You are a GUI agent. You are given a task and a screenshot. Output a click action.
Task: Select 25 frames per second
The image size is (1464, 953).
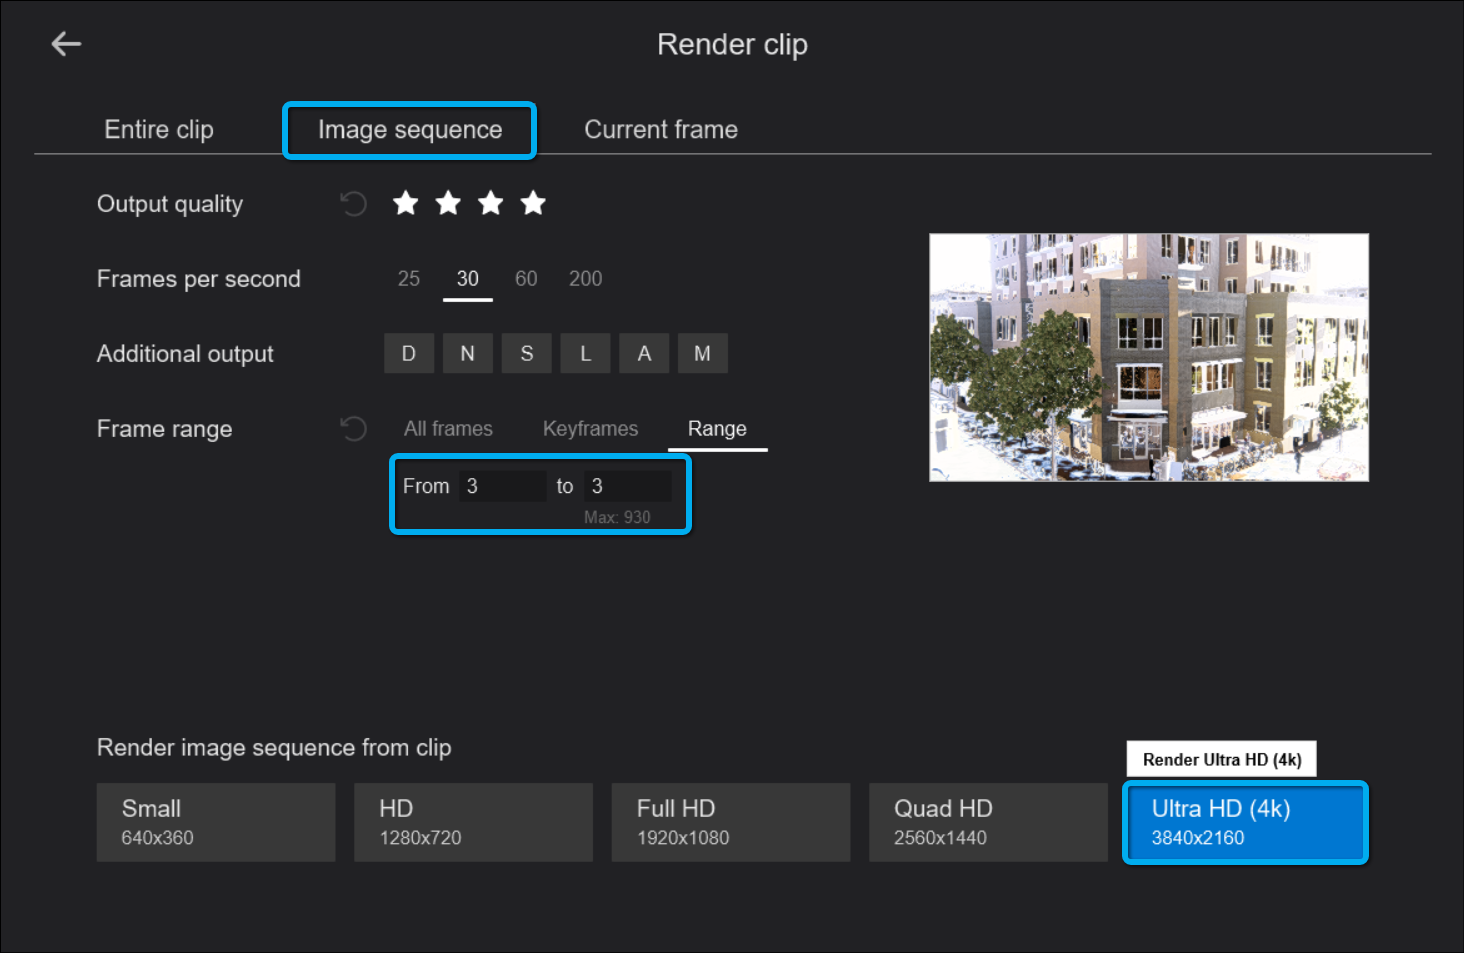pyautogui.click(x=409, y=279)
